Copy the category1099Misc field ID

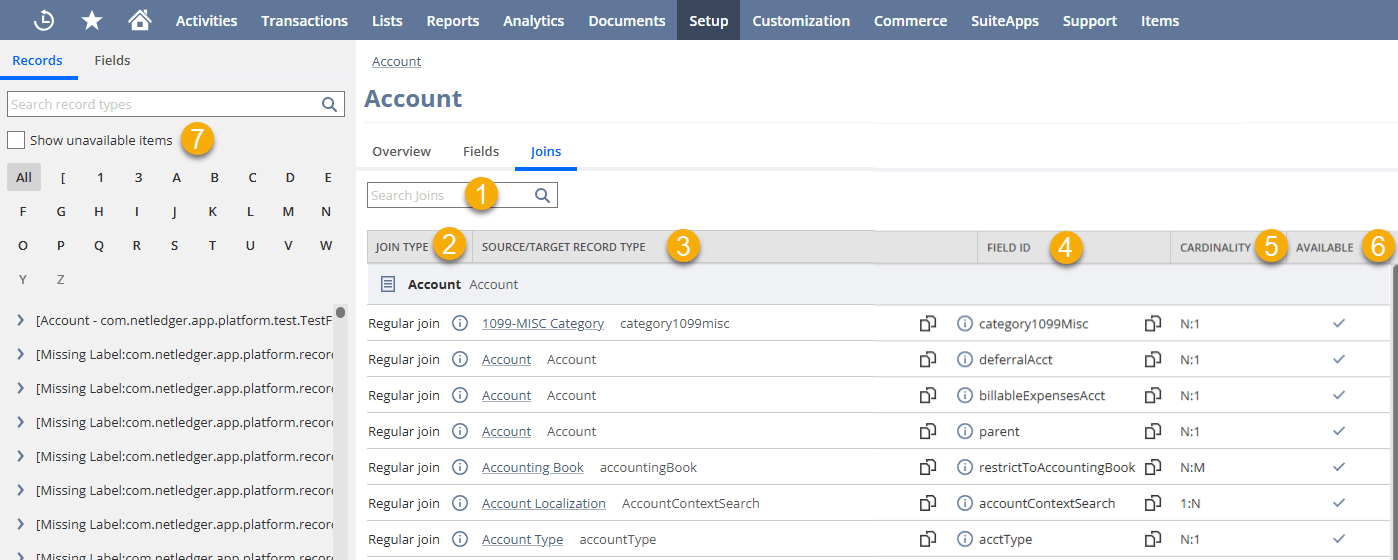tap(1153, 323)
